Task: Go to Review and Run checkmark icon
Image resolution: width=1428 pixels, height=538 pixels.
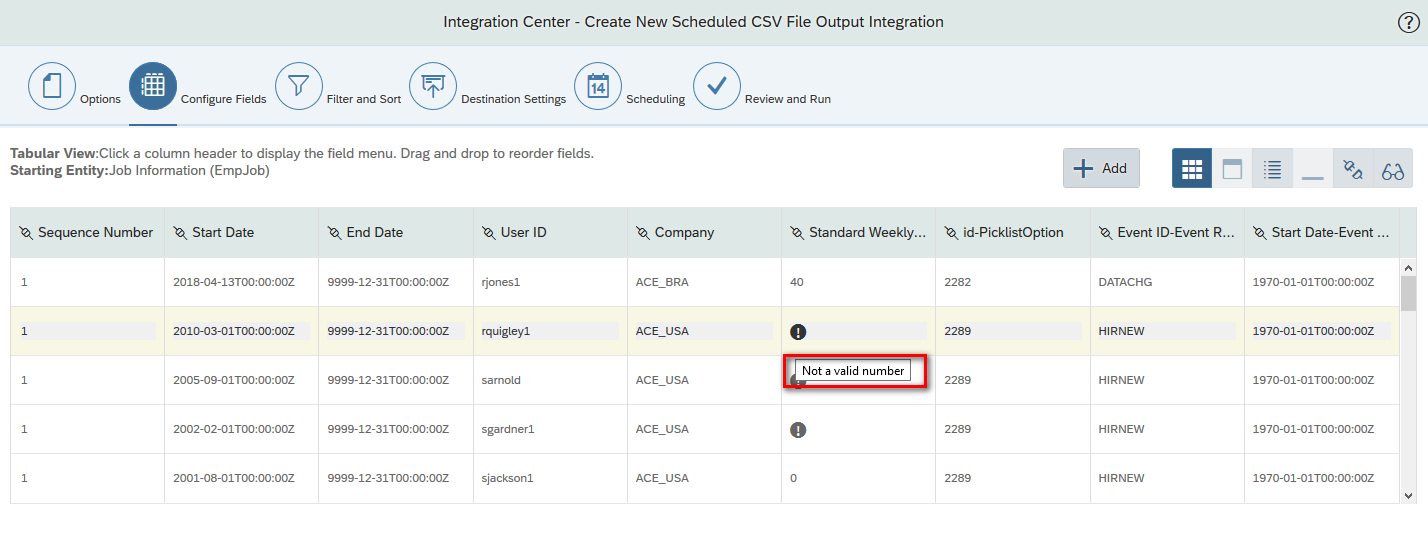Action: point(717,86)
